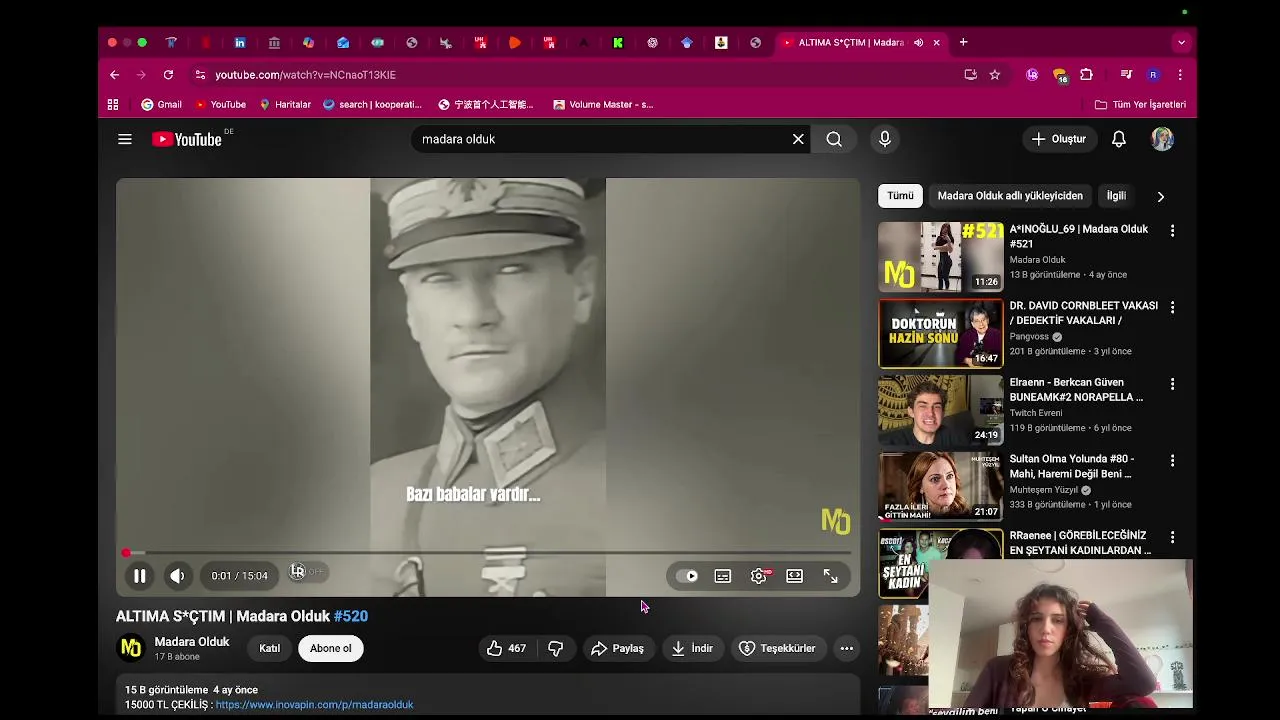This screenshot has height=720, width=1280.
Task: Open the 'Sultan Olma Yolunda #80' video title
Action: click(x=1072, y=466)
